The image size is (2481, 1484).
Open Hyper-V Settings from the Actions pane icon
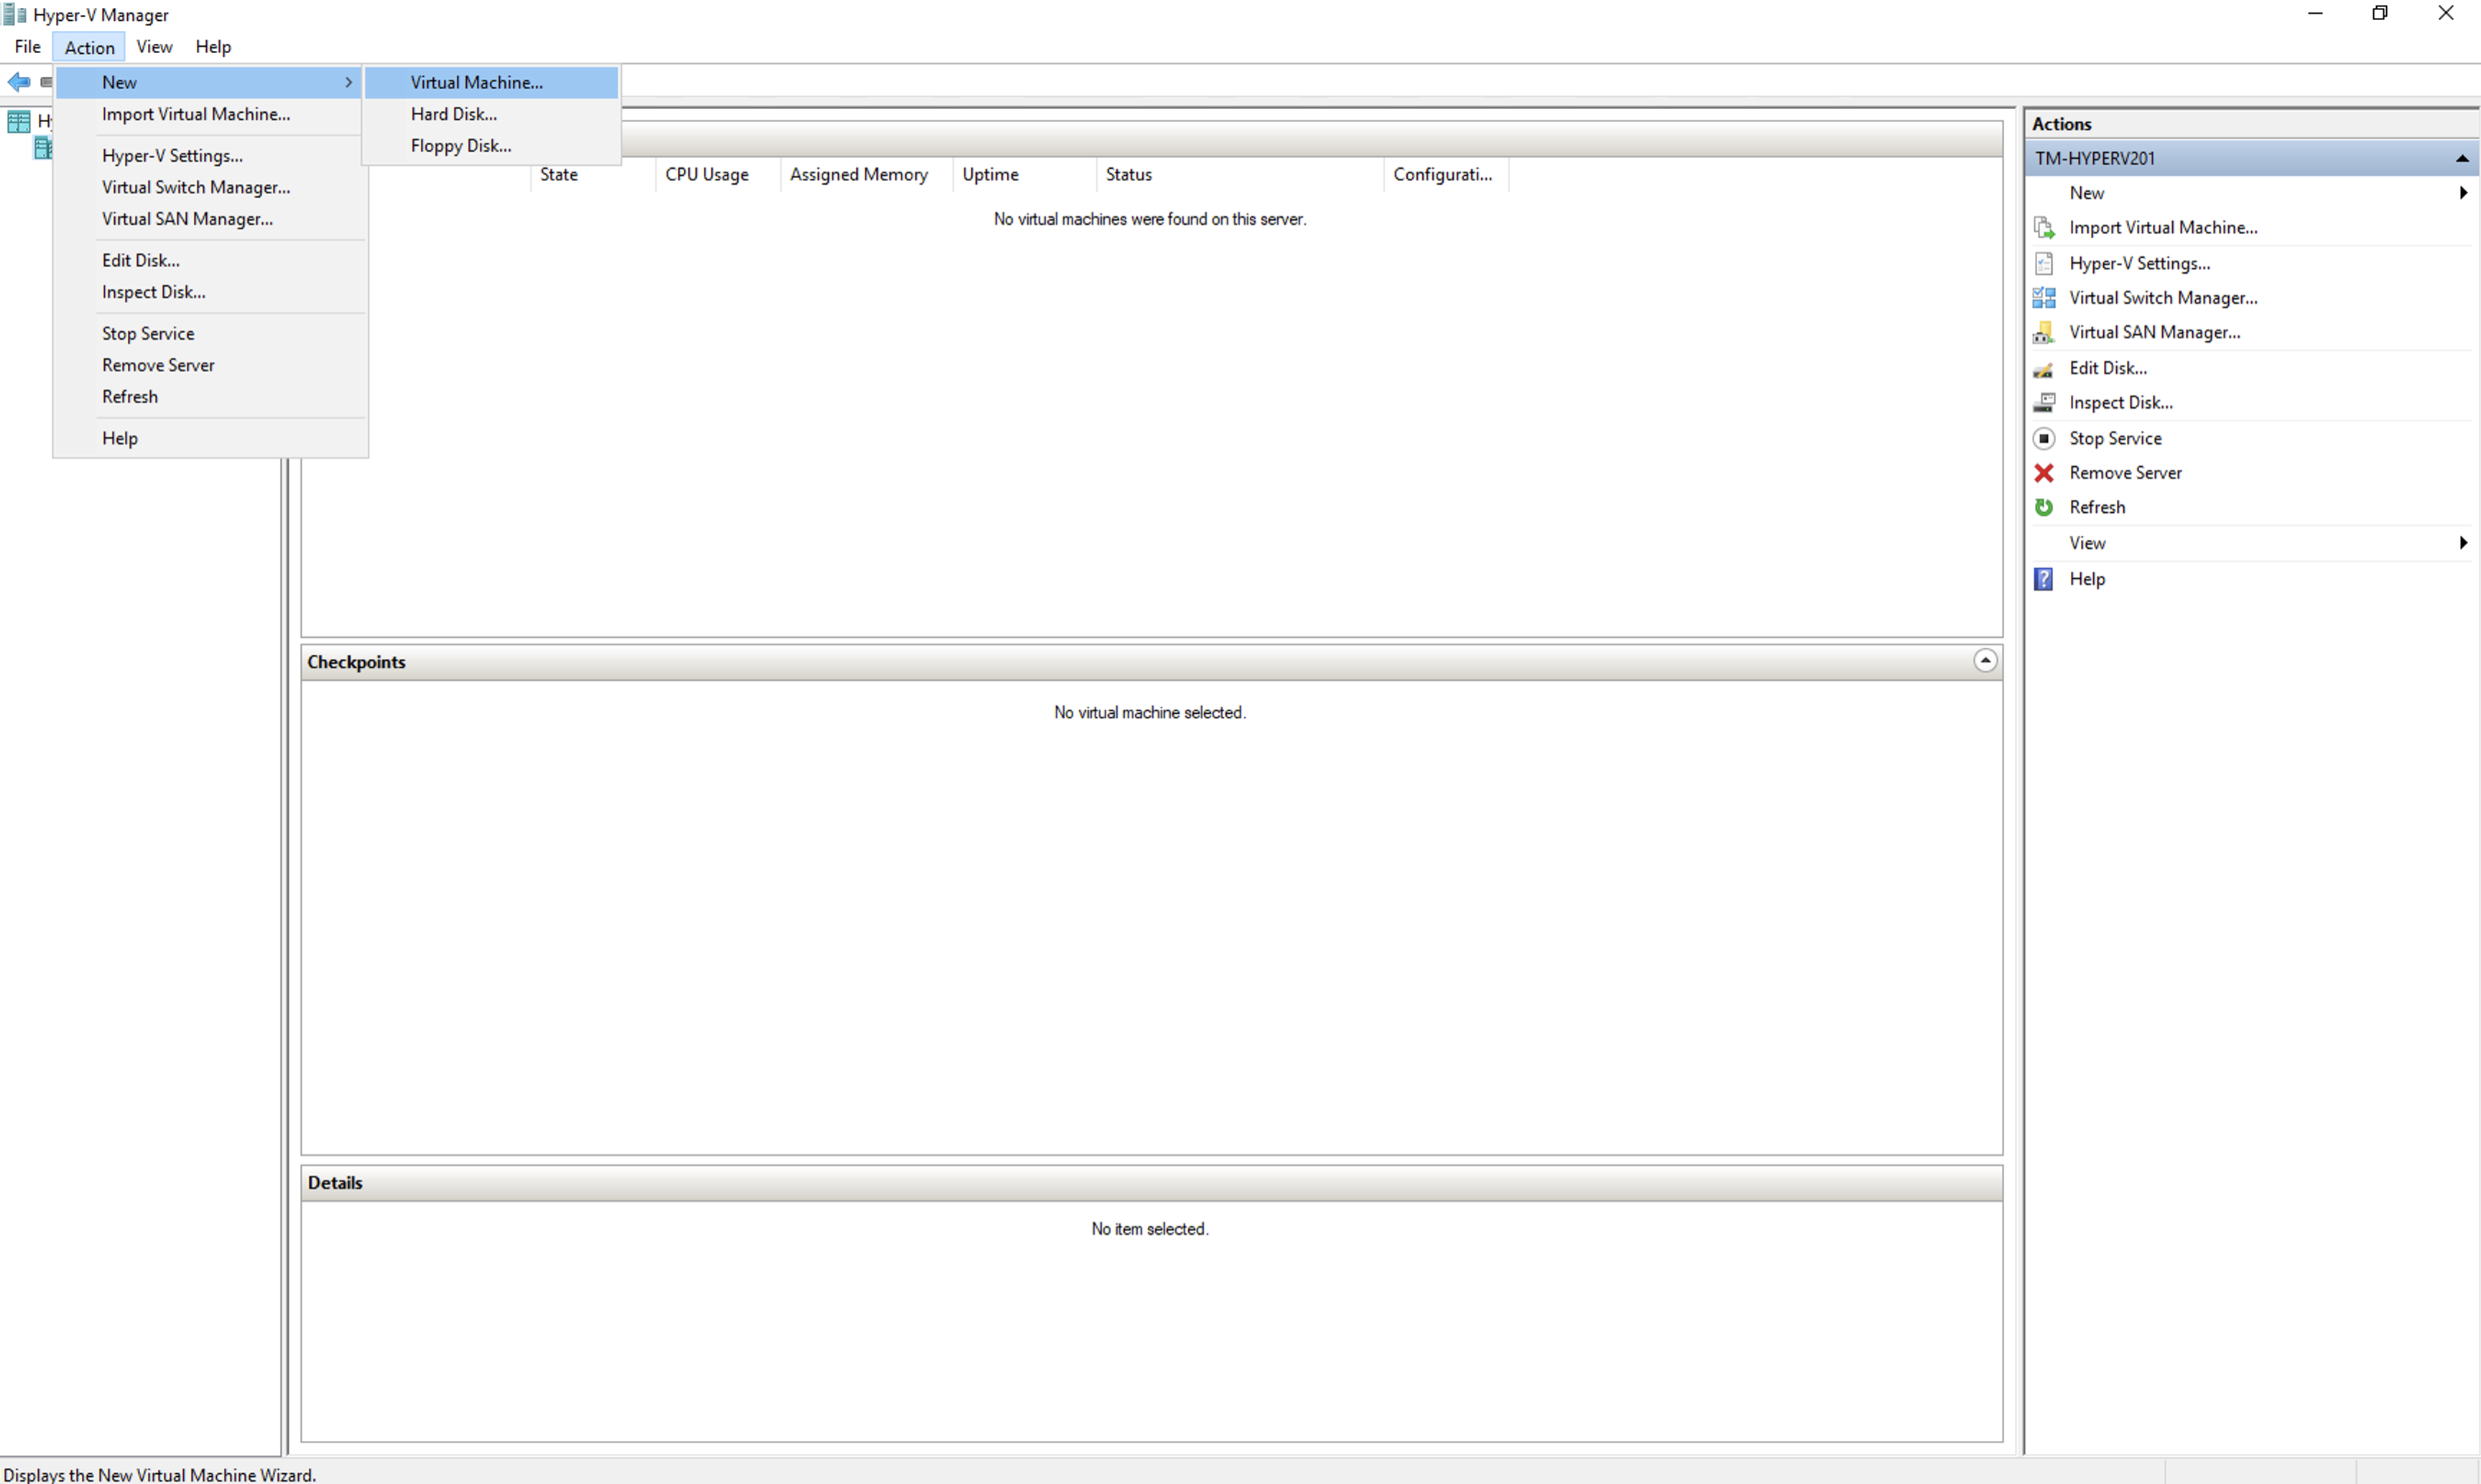[2044, 263]
